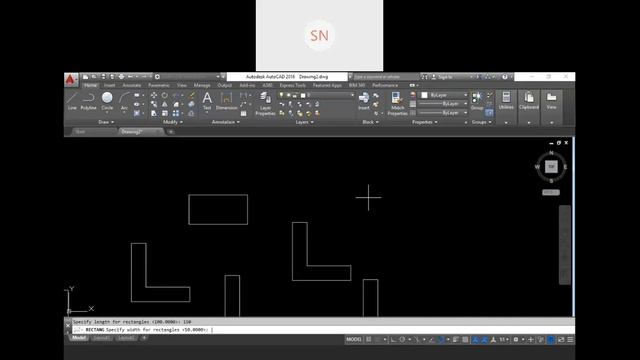Activate the Move tool in Modify

point(154,96)
